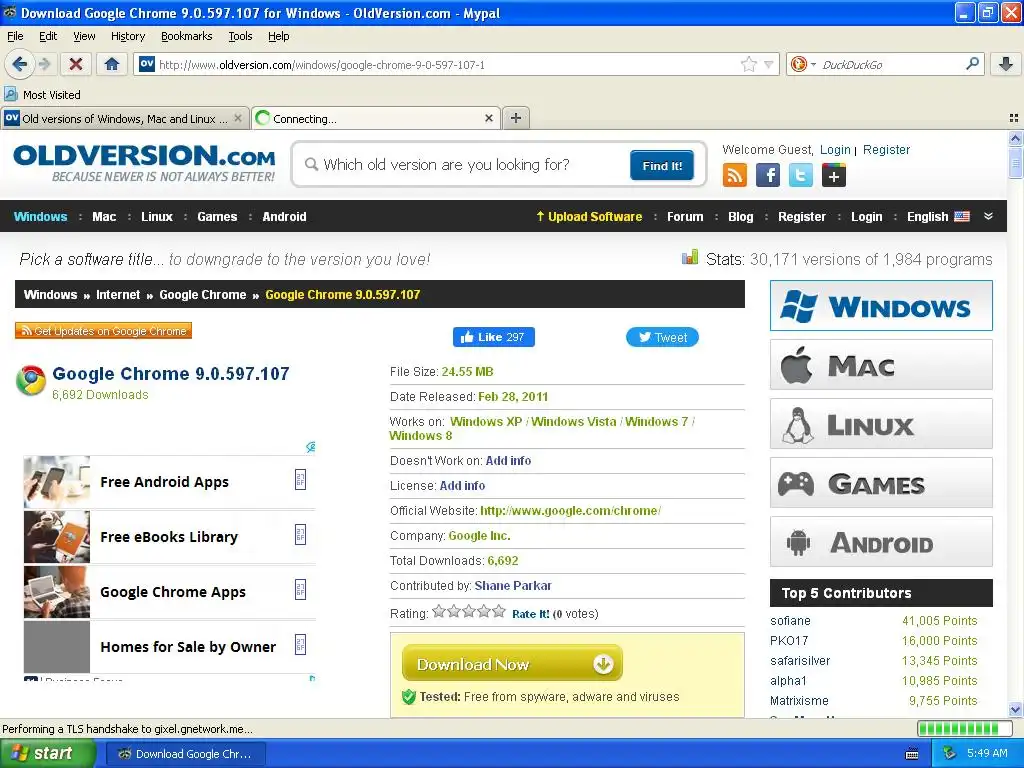Click the Rate It! link
Viewport: 1024px width, 768px height.
[x=530, y=614]
